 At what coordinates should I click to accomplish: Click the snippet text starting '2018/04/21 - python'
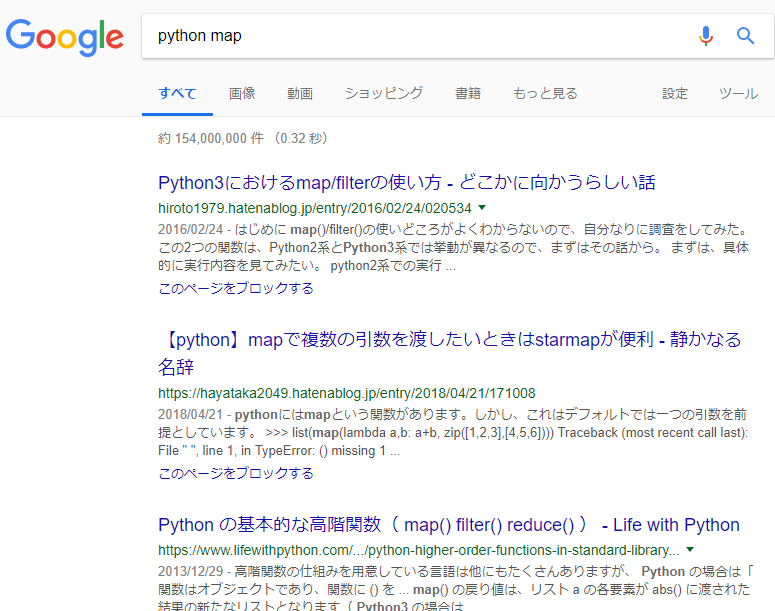[x=453, y=433]
